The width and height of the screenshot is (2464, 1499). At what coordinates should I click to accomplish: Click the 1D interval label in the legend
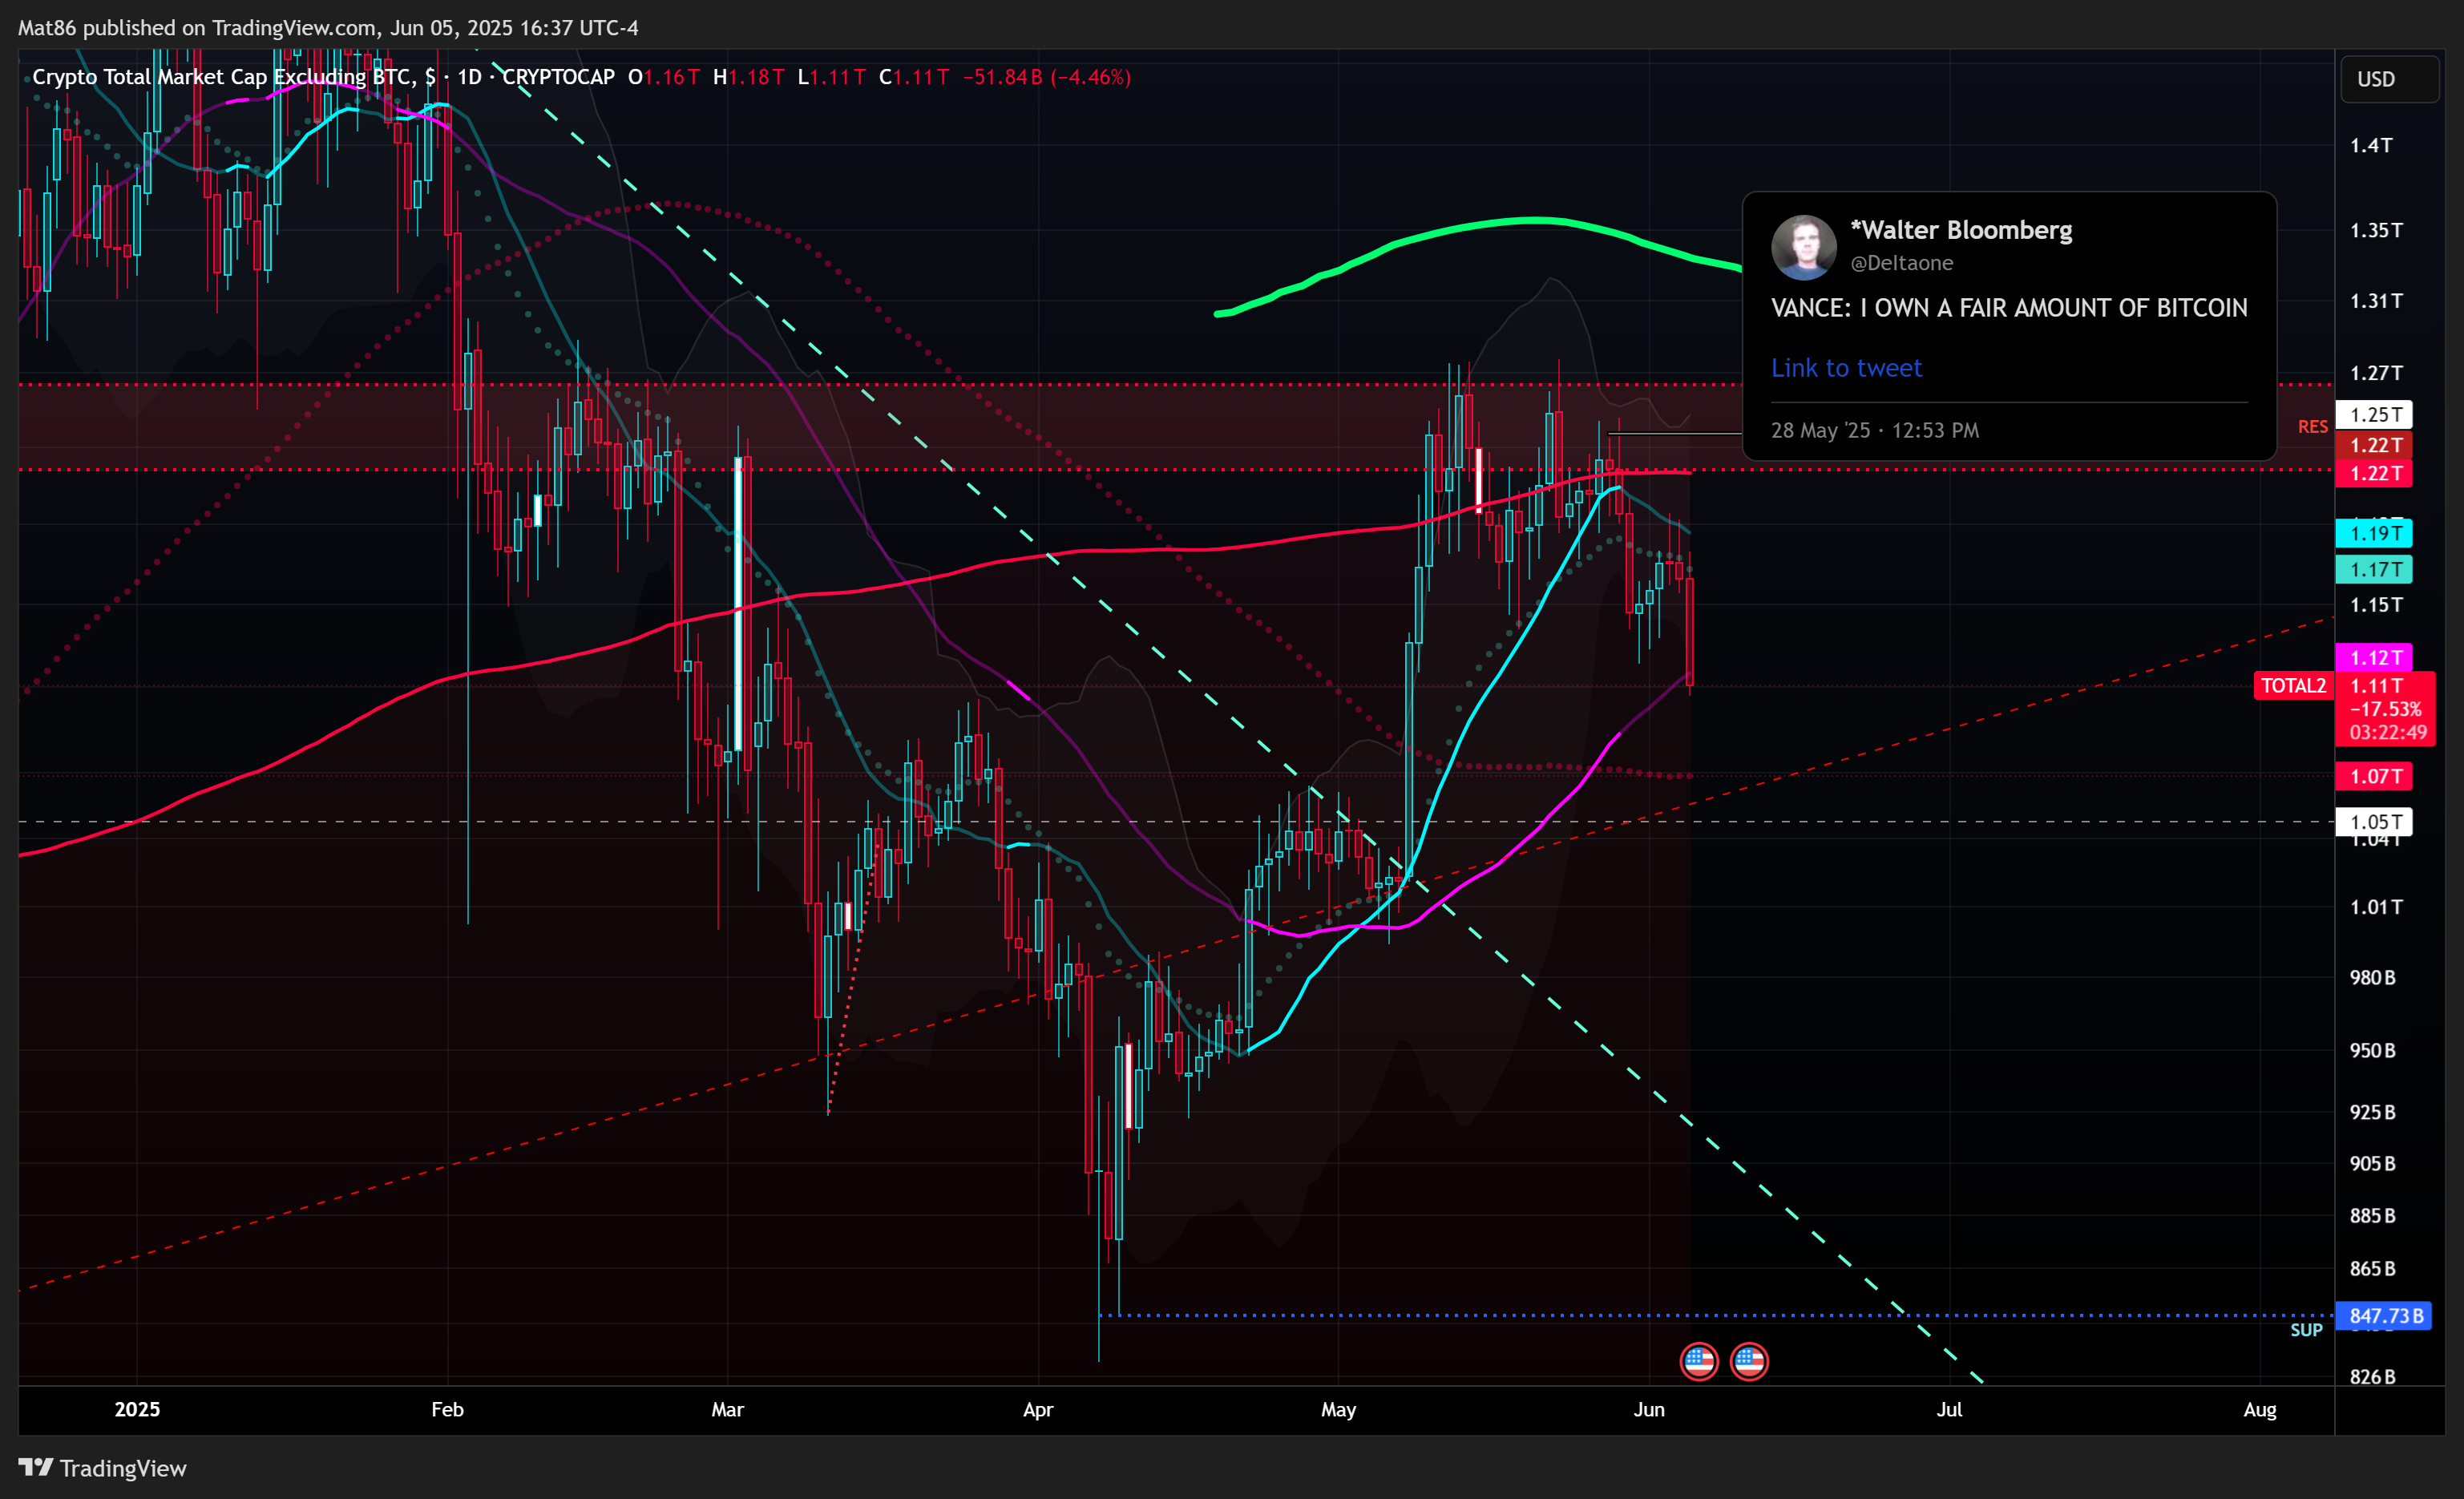coord(469,77)
